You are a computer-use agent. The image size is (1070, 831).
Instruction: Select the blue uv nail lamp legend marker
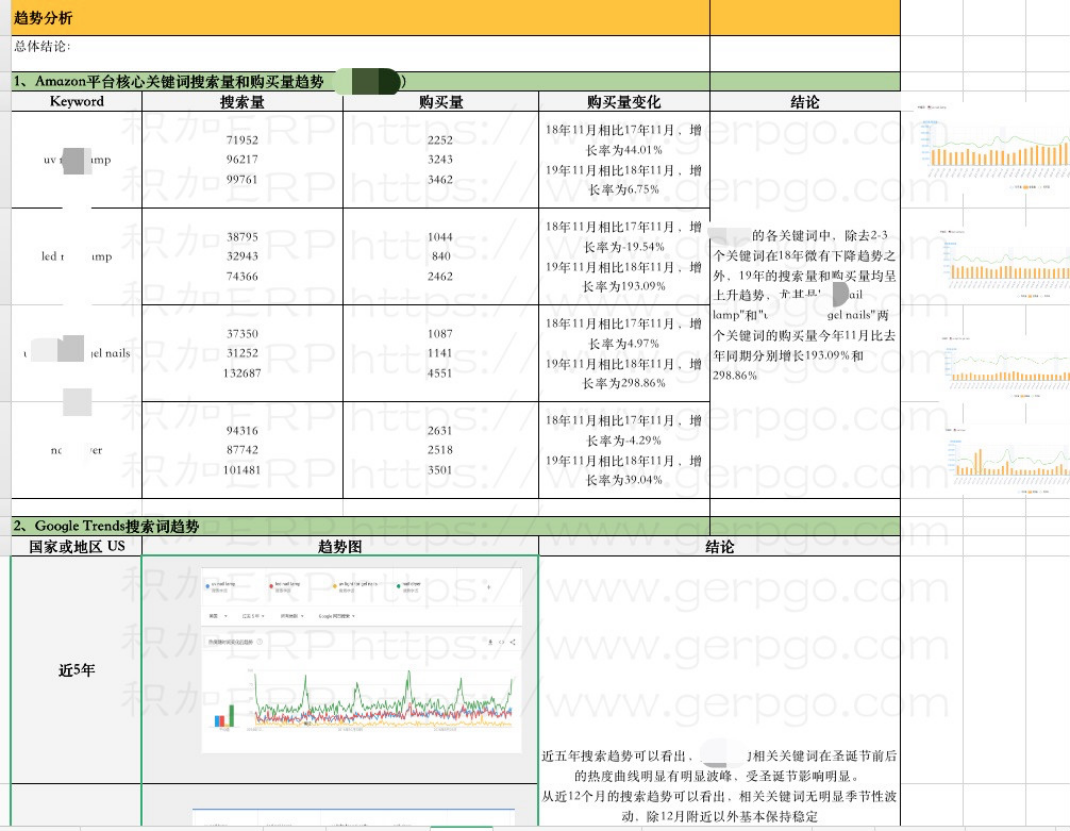(x=207, y=586)
